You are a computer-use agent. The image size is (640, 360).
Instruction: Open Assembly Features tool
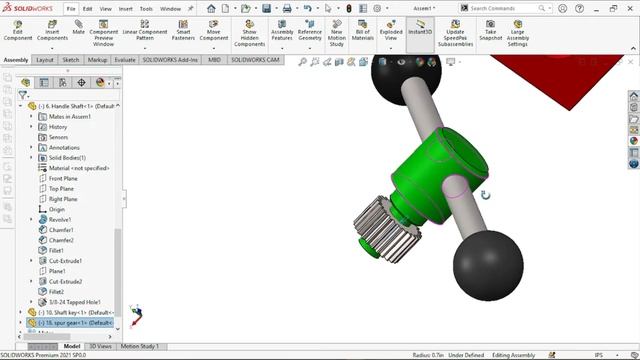click(x=282, y=31)
